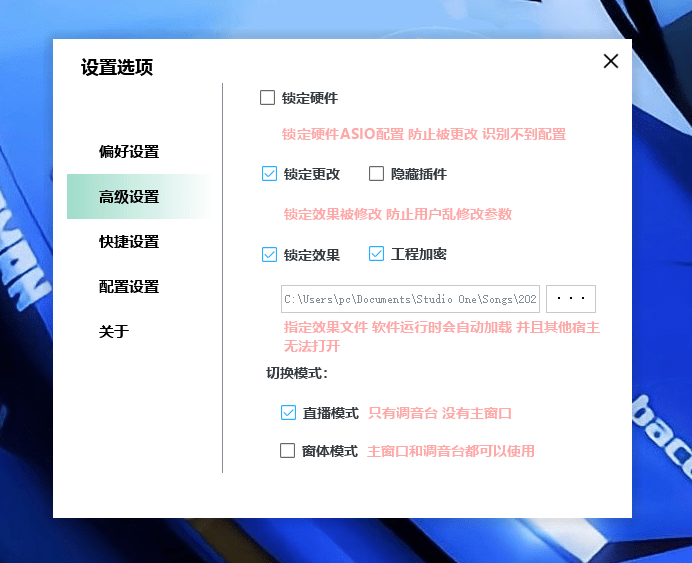692x563 pixels.
Task: Go to 配置设置 section
Action: (x=129, y=286)
